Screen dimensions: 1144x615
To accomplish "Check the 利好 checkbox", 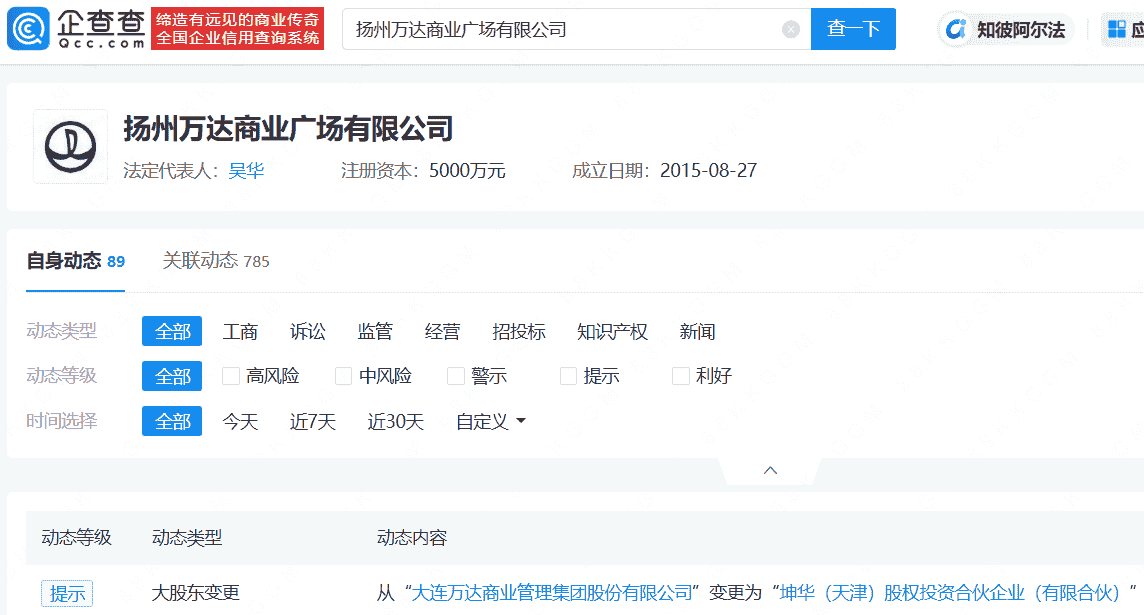I will (x=681, y=376).
